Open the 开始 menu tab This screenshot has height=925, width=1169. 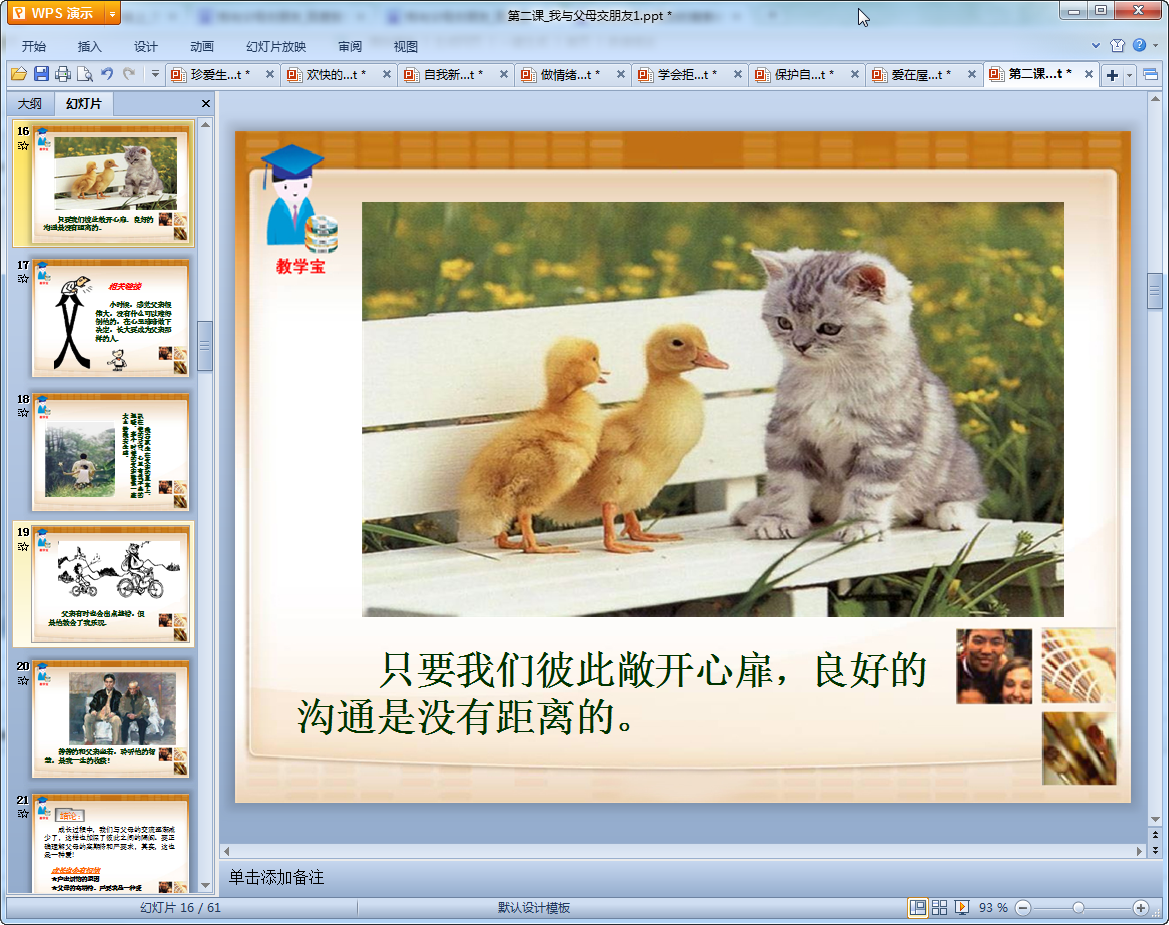click(x=34, y=46)
